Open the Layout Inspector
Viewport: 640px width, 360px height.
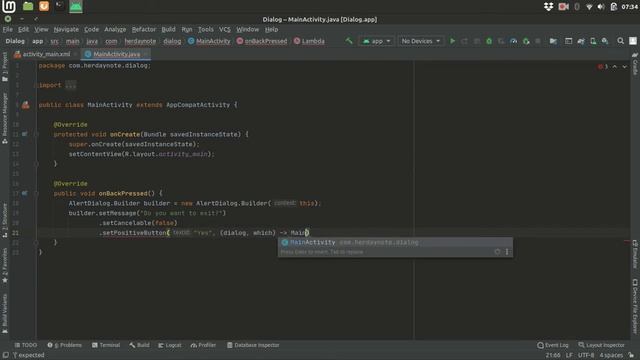pyautogui.click(x=602, y=345)
